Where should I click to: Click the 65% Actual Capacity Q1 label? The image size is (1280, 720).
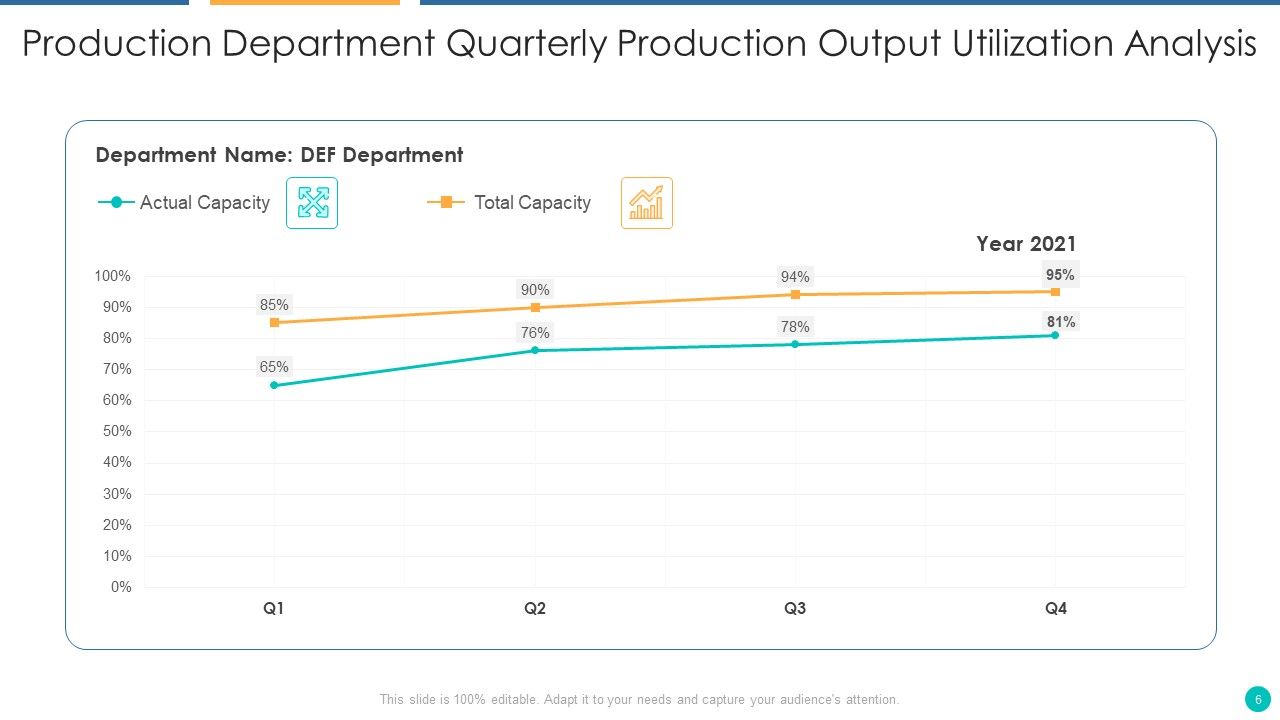274,367
